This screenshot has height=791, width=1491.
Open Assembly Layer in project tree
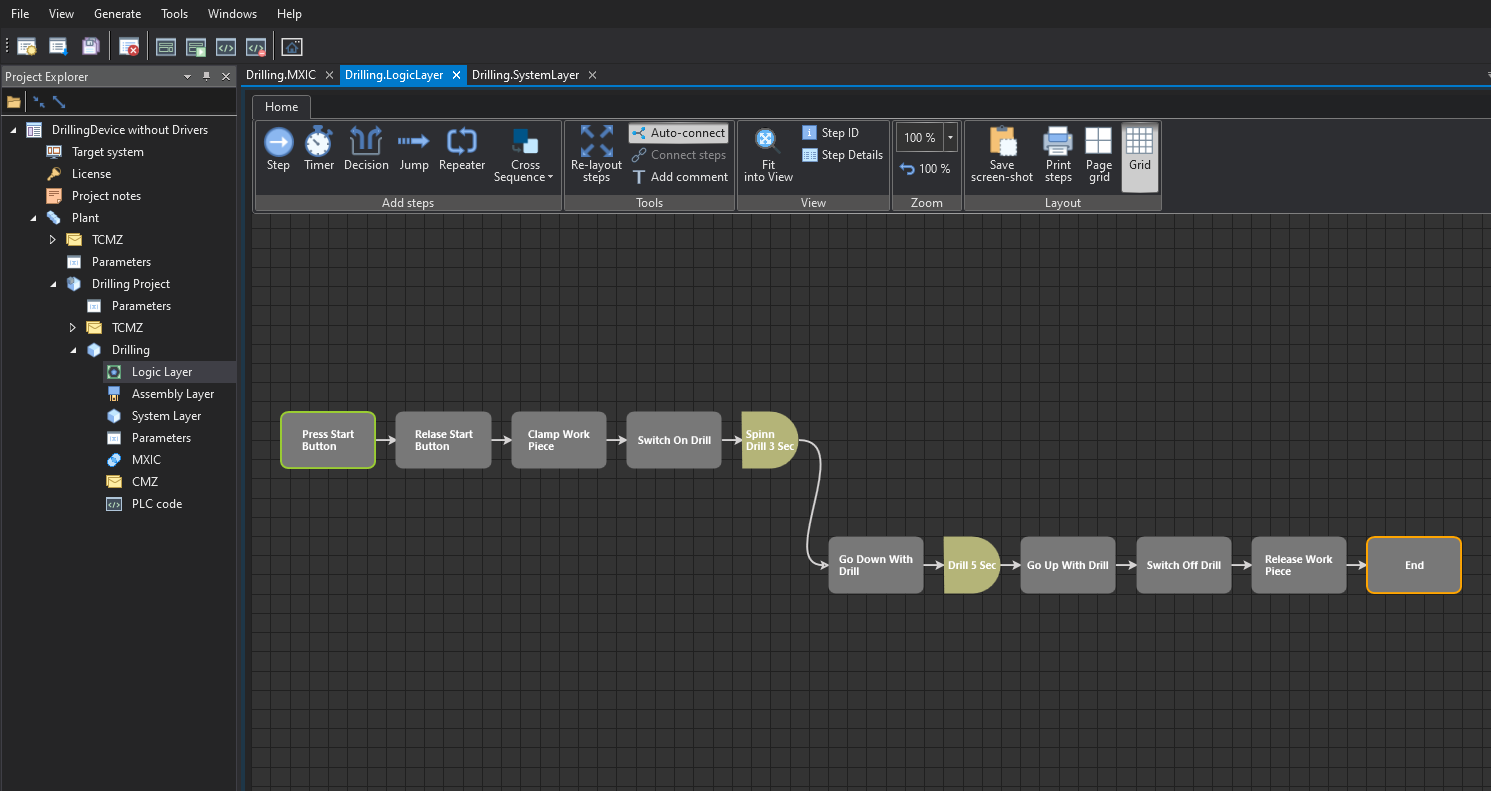click(172, 394)
